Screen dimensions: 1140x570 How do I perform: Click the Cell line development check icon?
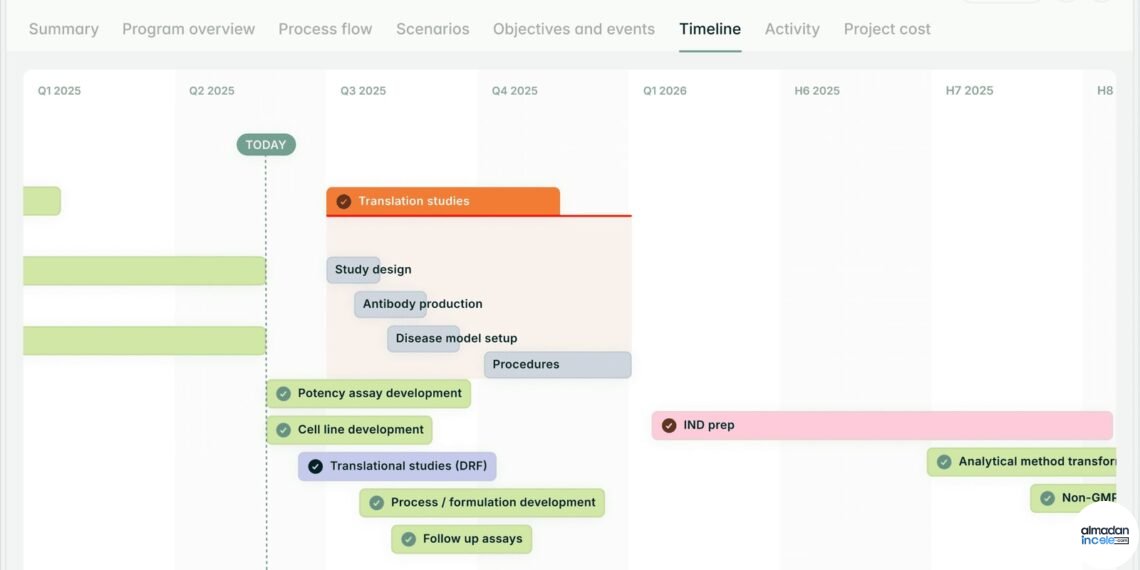pos(284,430)
